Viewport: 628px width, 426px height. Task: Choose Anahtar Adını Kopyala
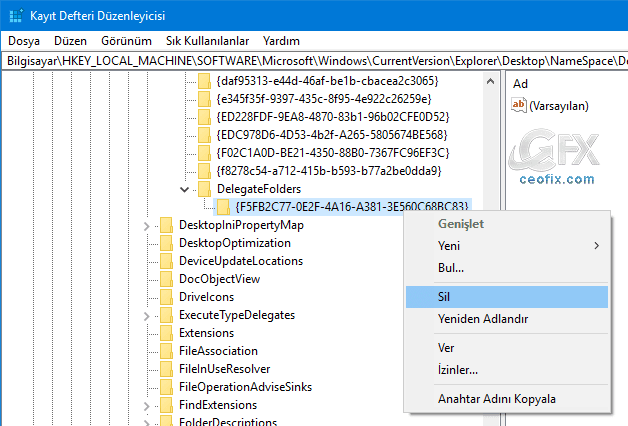[x=507, y=399]
